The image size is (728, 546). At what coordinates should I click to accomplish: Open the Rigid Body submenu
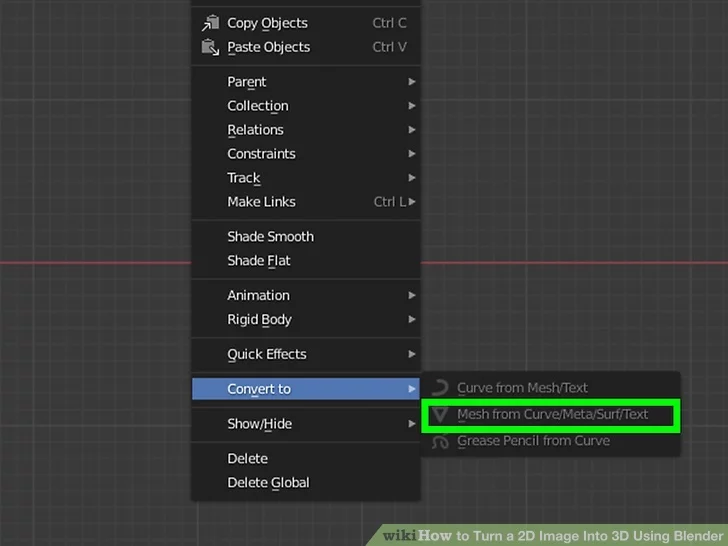[x=259, y=320]
